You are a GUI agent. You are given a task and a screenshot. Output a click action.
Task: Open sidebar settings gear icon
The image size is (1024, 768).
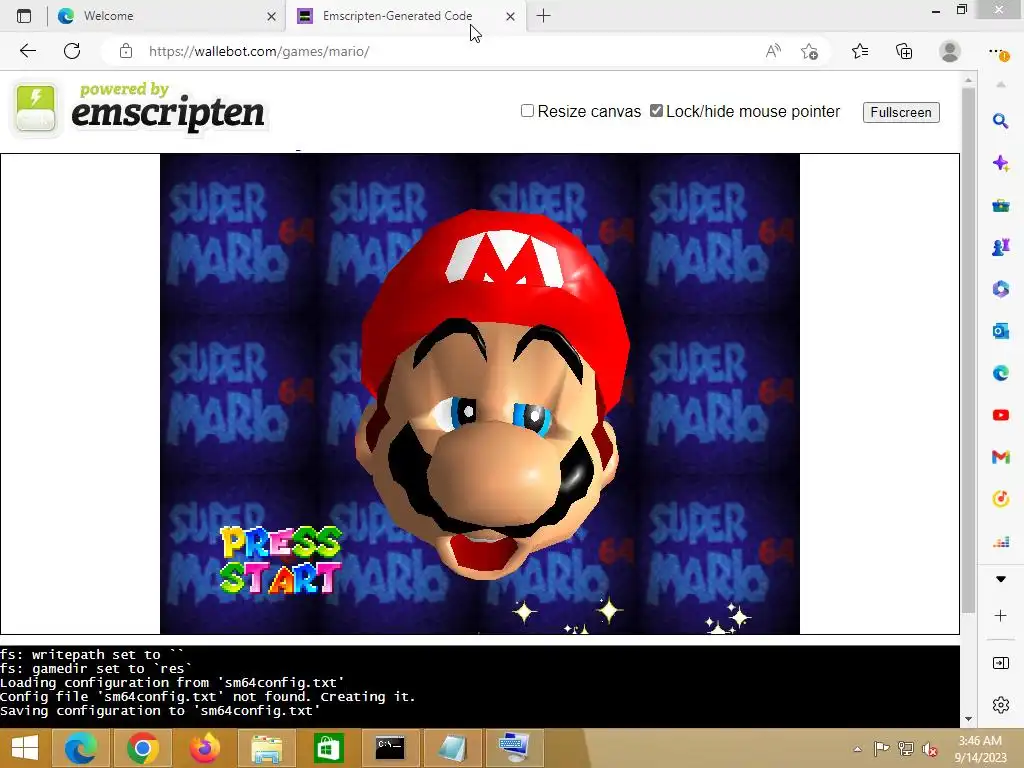point(1000,705)
